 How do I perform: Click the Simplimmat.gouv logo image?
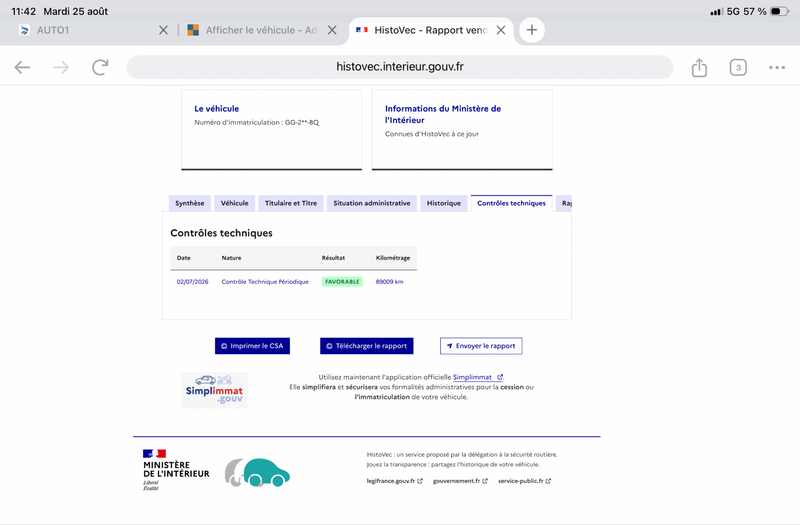point(214,390)
